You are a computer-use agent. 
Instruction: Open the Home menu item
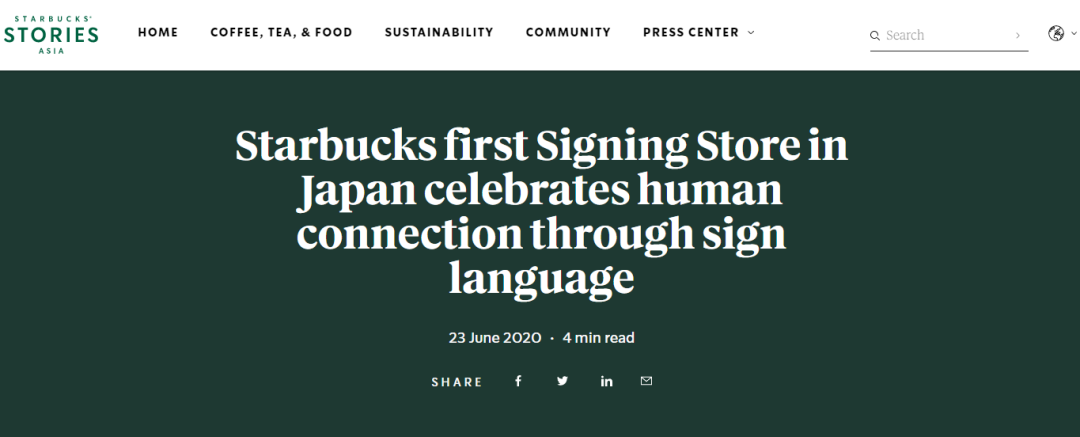tap(158, 32)
